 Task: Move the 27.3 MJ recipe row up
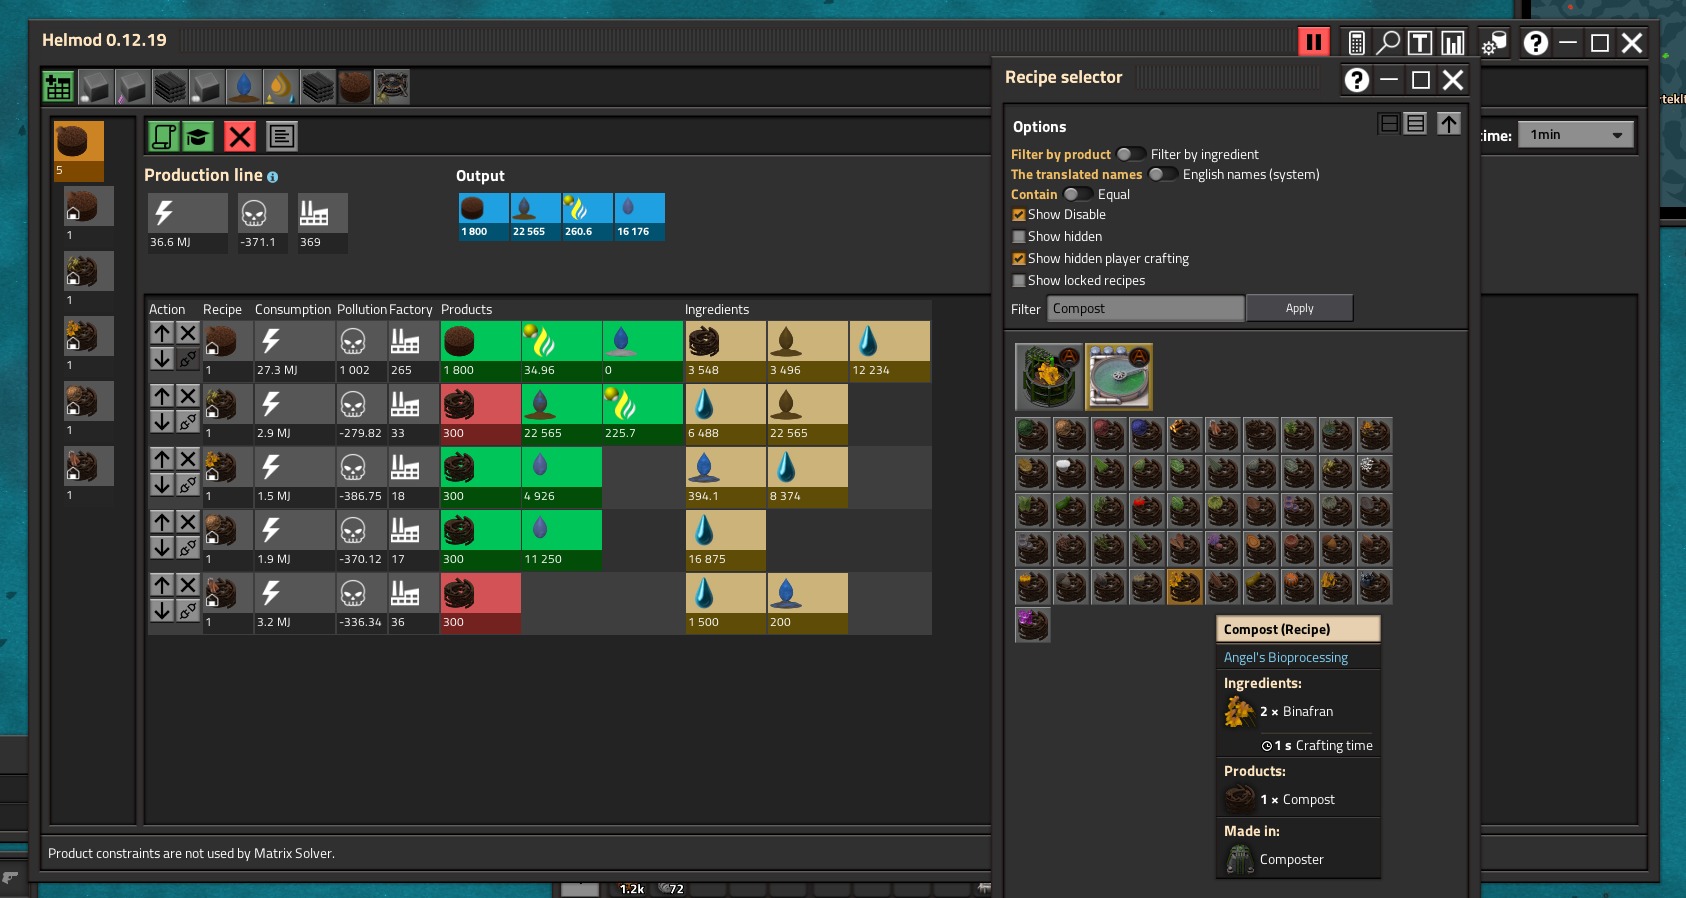click(162, 333)
